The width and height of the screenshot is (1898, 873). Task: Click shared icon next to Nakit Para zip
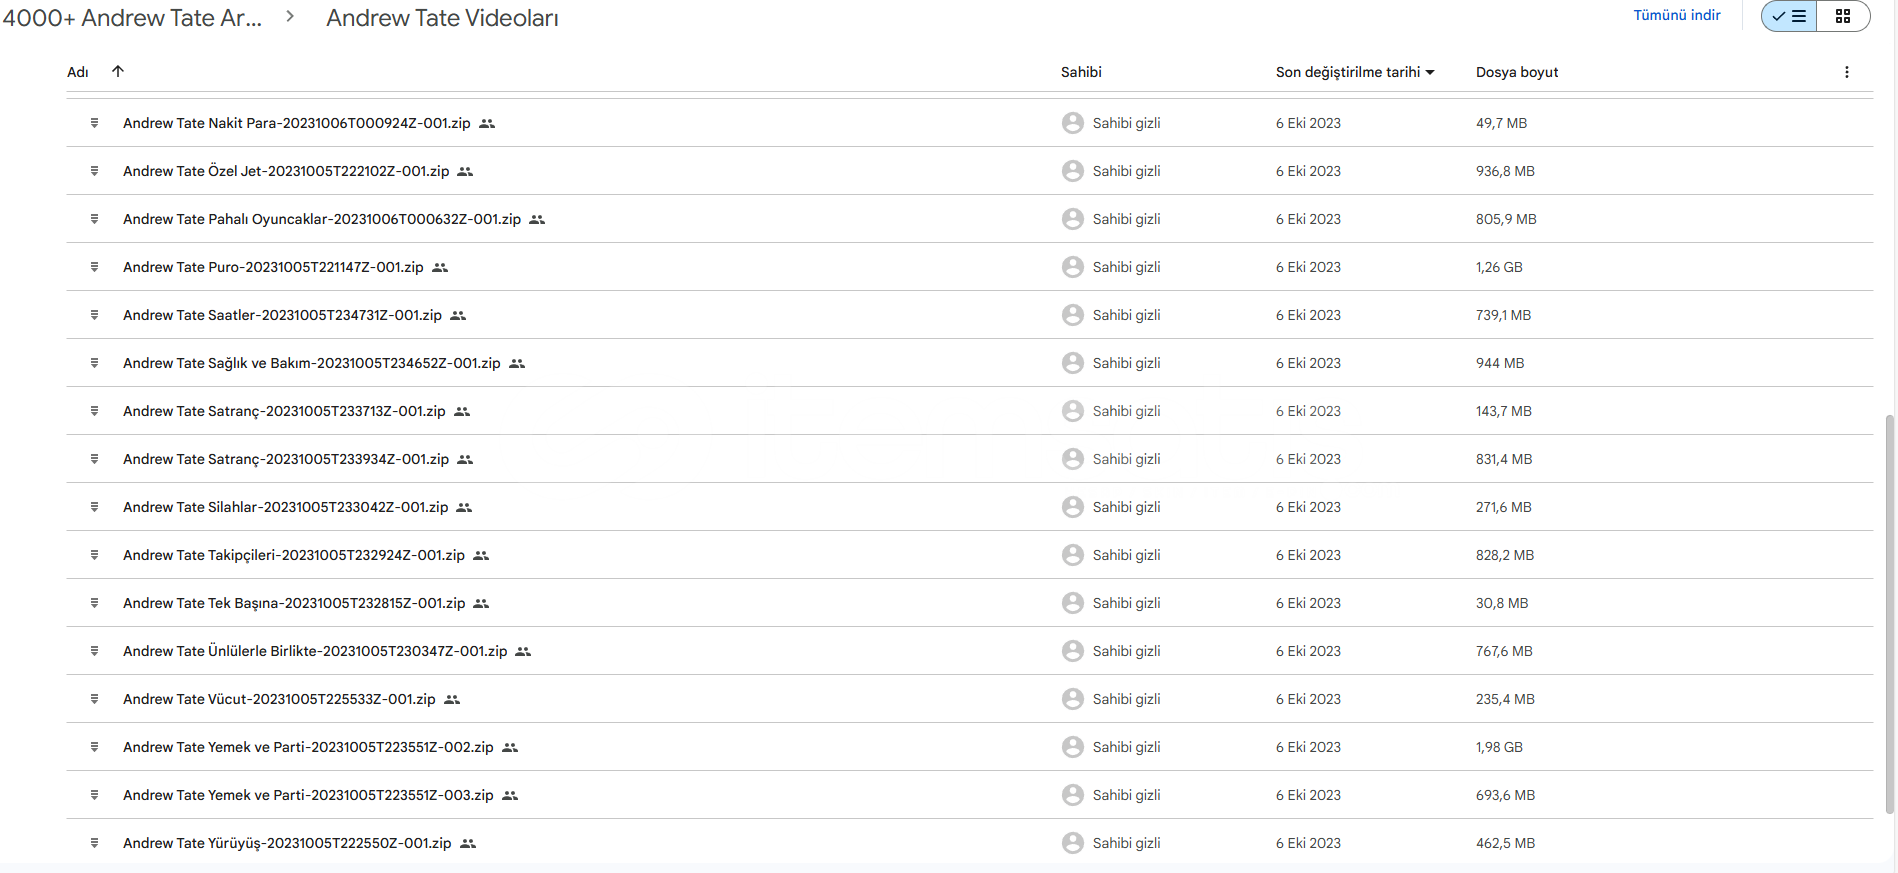point(487,124)
